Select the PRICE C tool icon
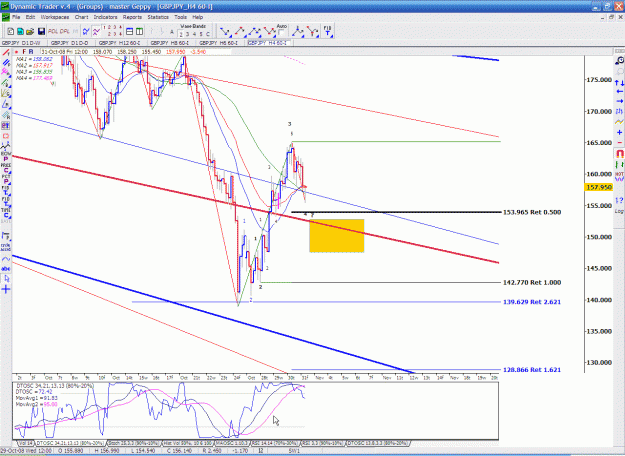The image size is (625, 456). [6, 169]
